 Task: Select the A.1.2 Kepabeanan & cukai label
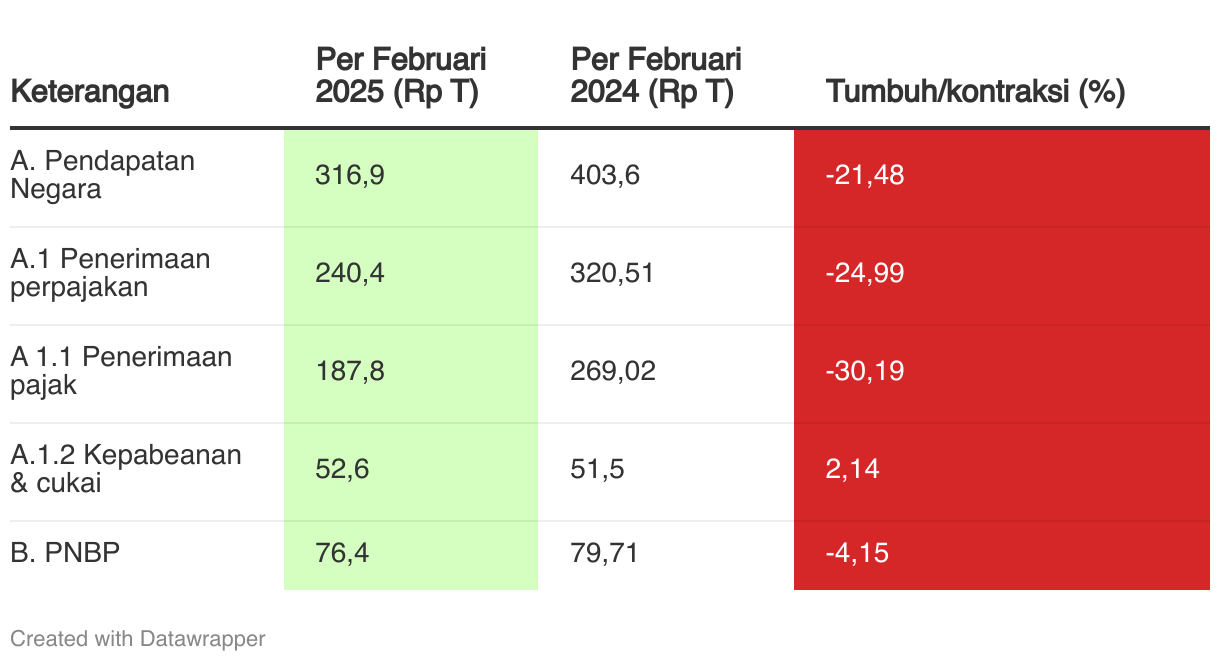tap(126, 469)
